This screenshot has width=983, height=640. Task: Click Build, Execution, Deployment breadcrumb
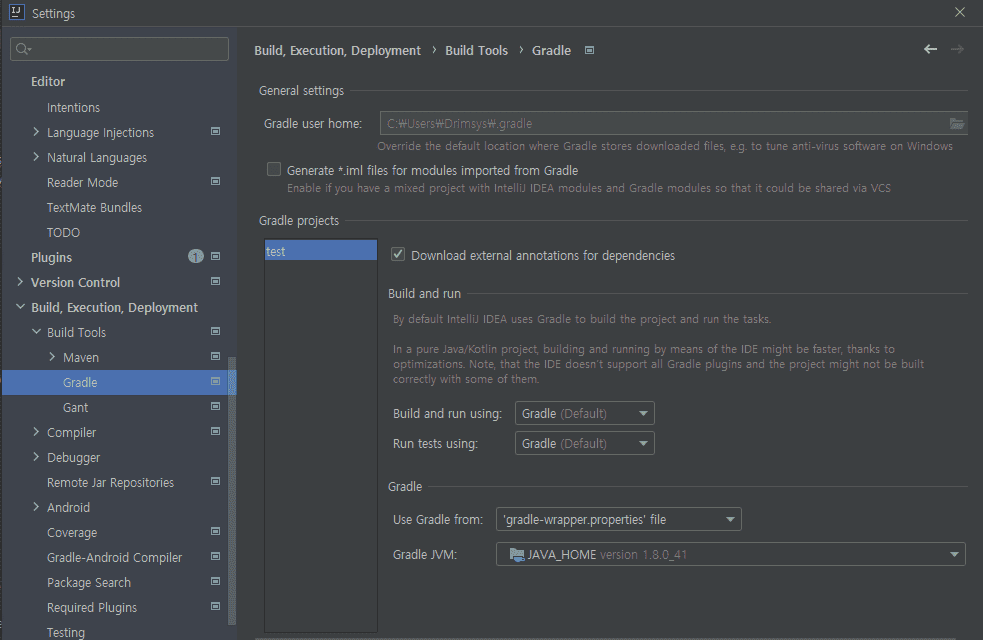point(337,50)
